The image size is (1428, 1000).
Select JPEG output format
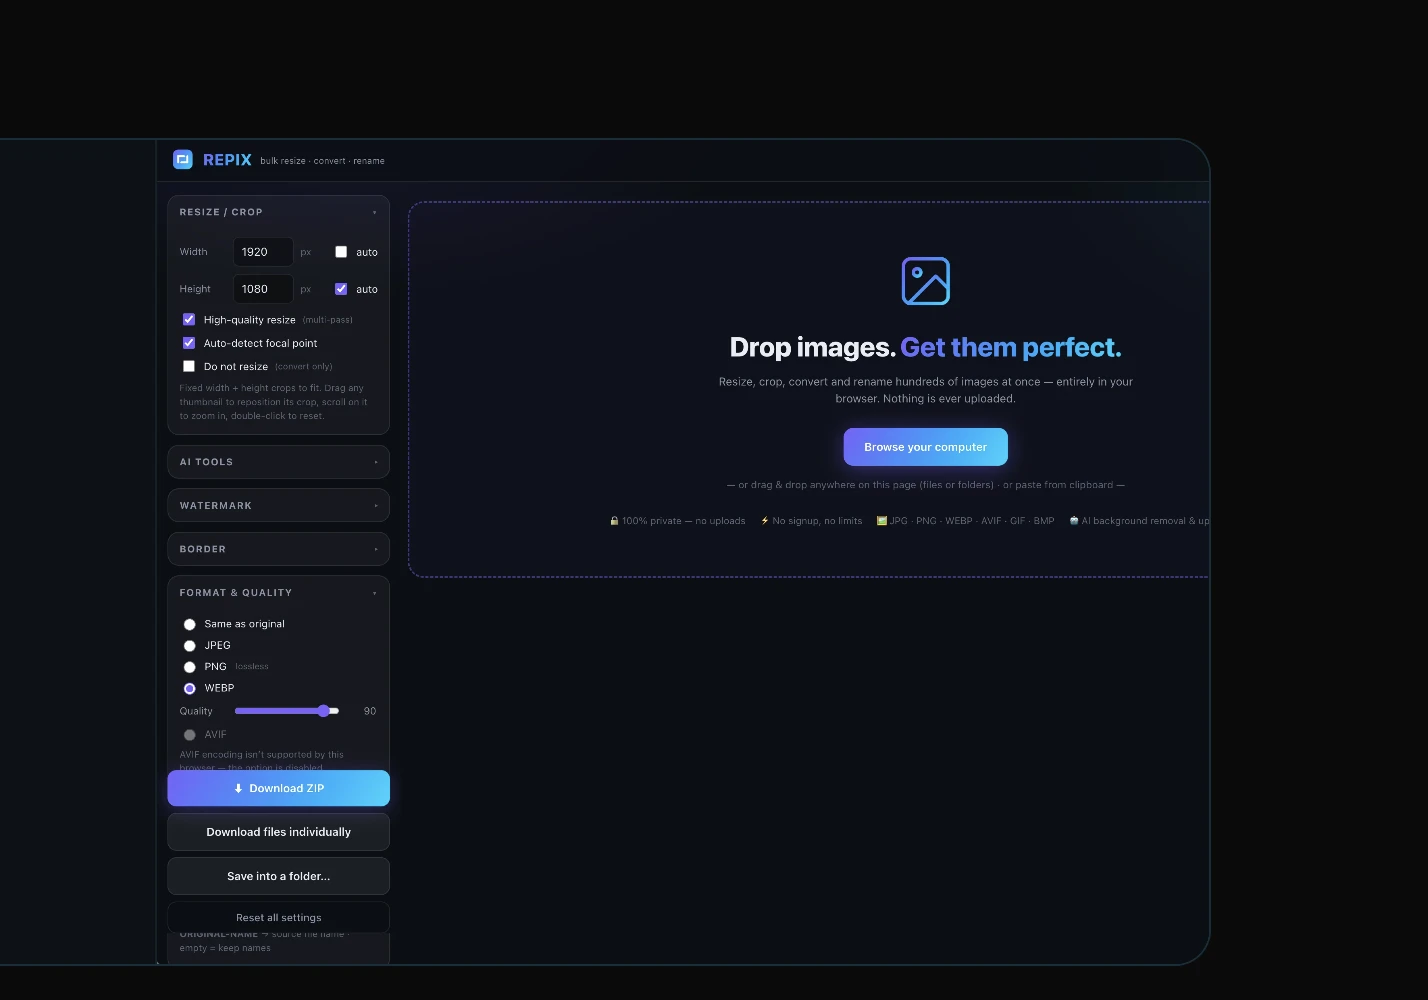tap(190, 646)
